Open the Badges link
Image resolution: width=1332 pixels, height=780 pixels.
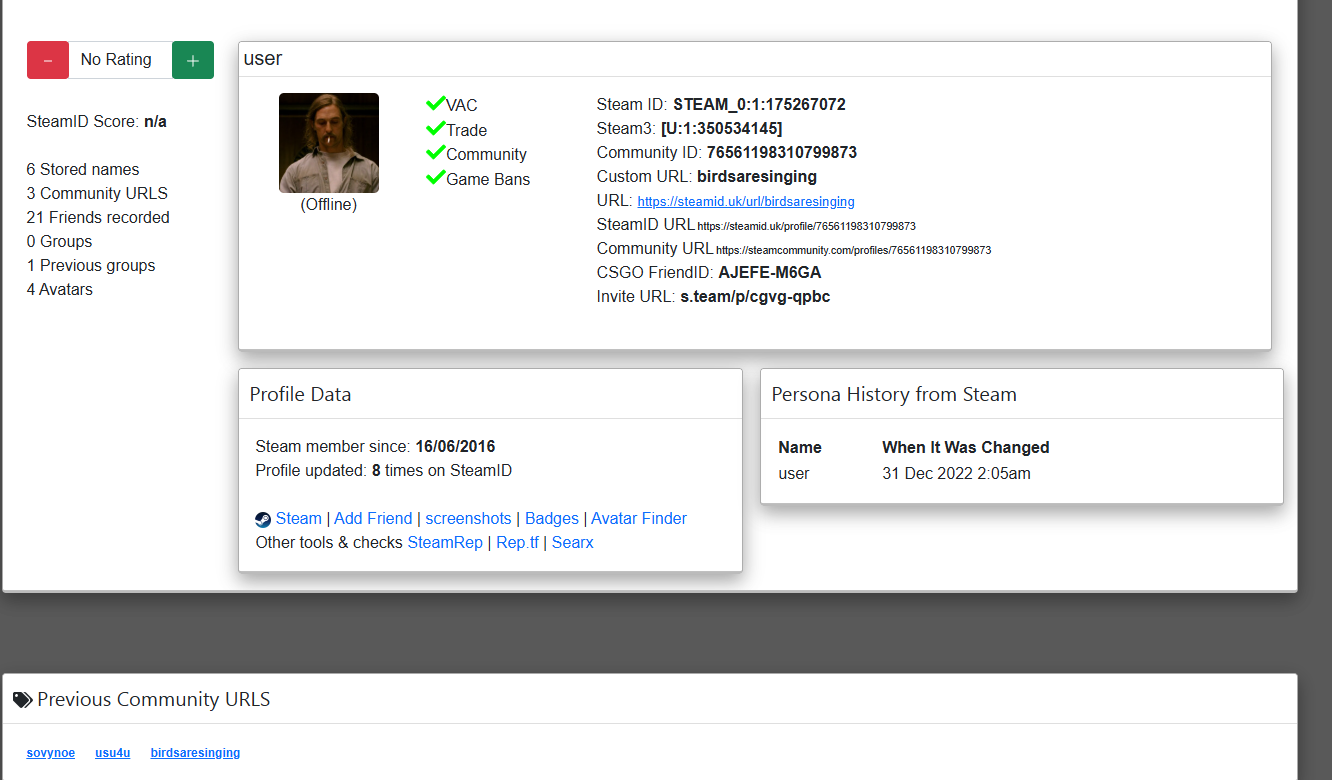click(552, 518)
